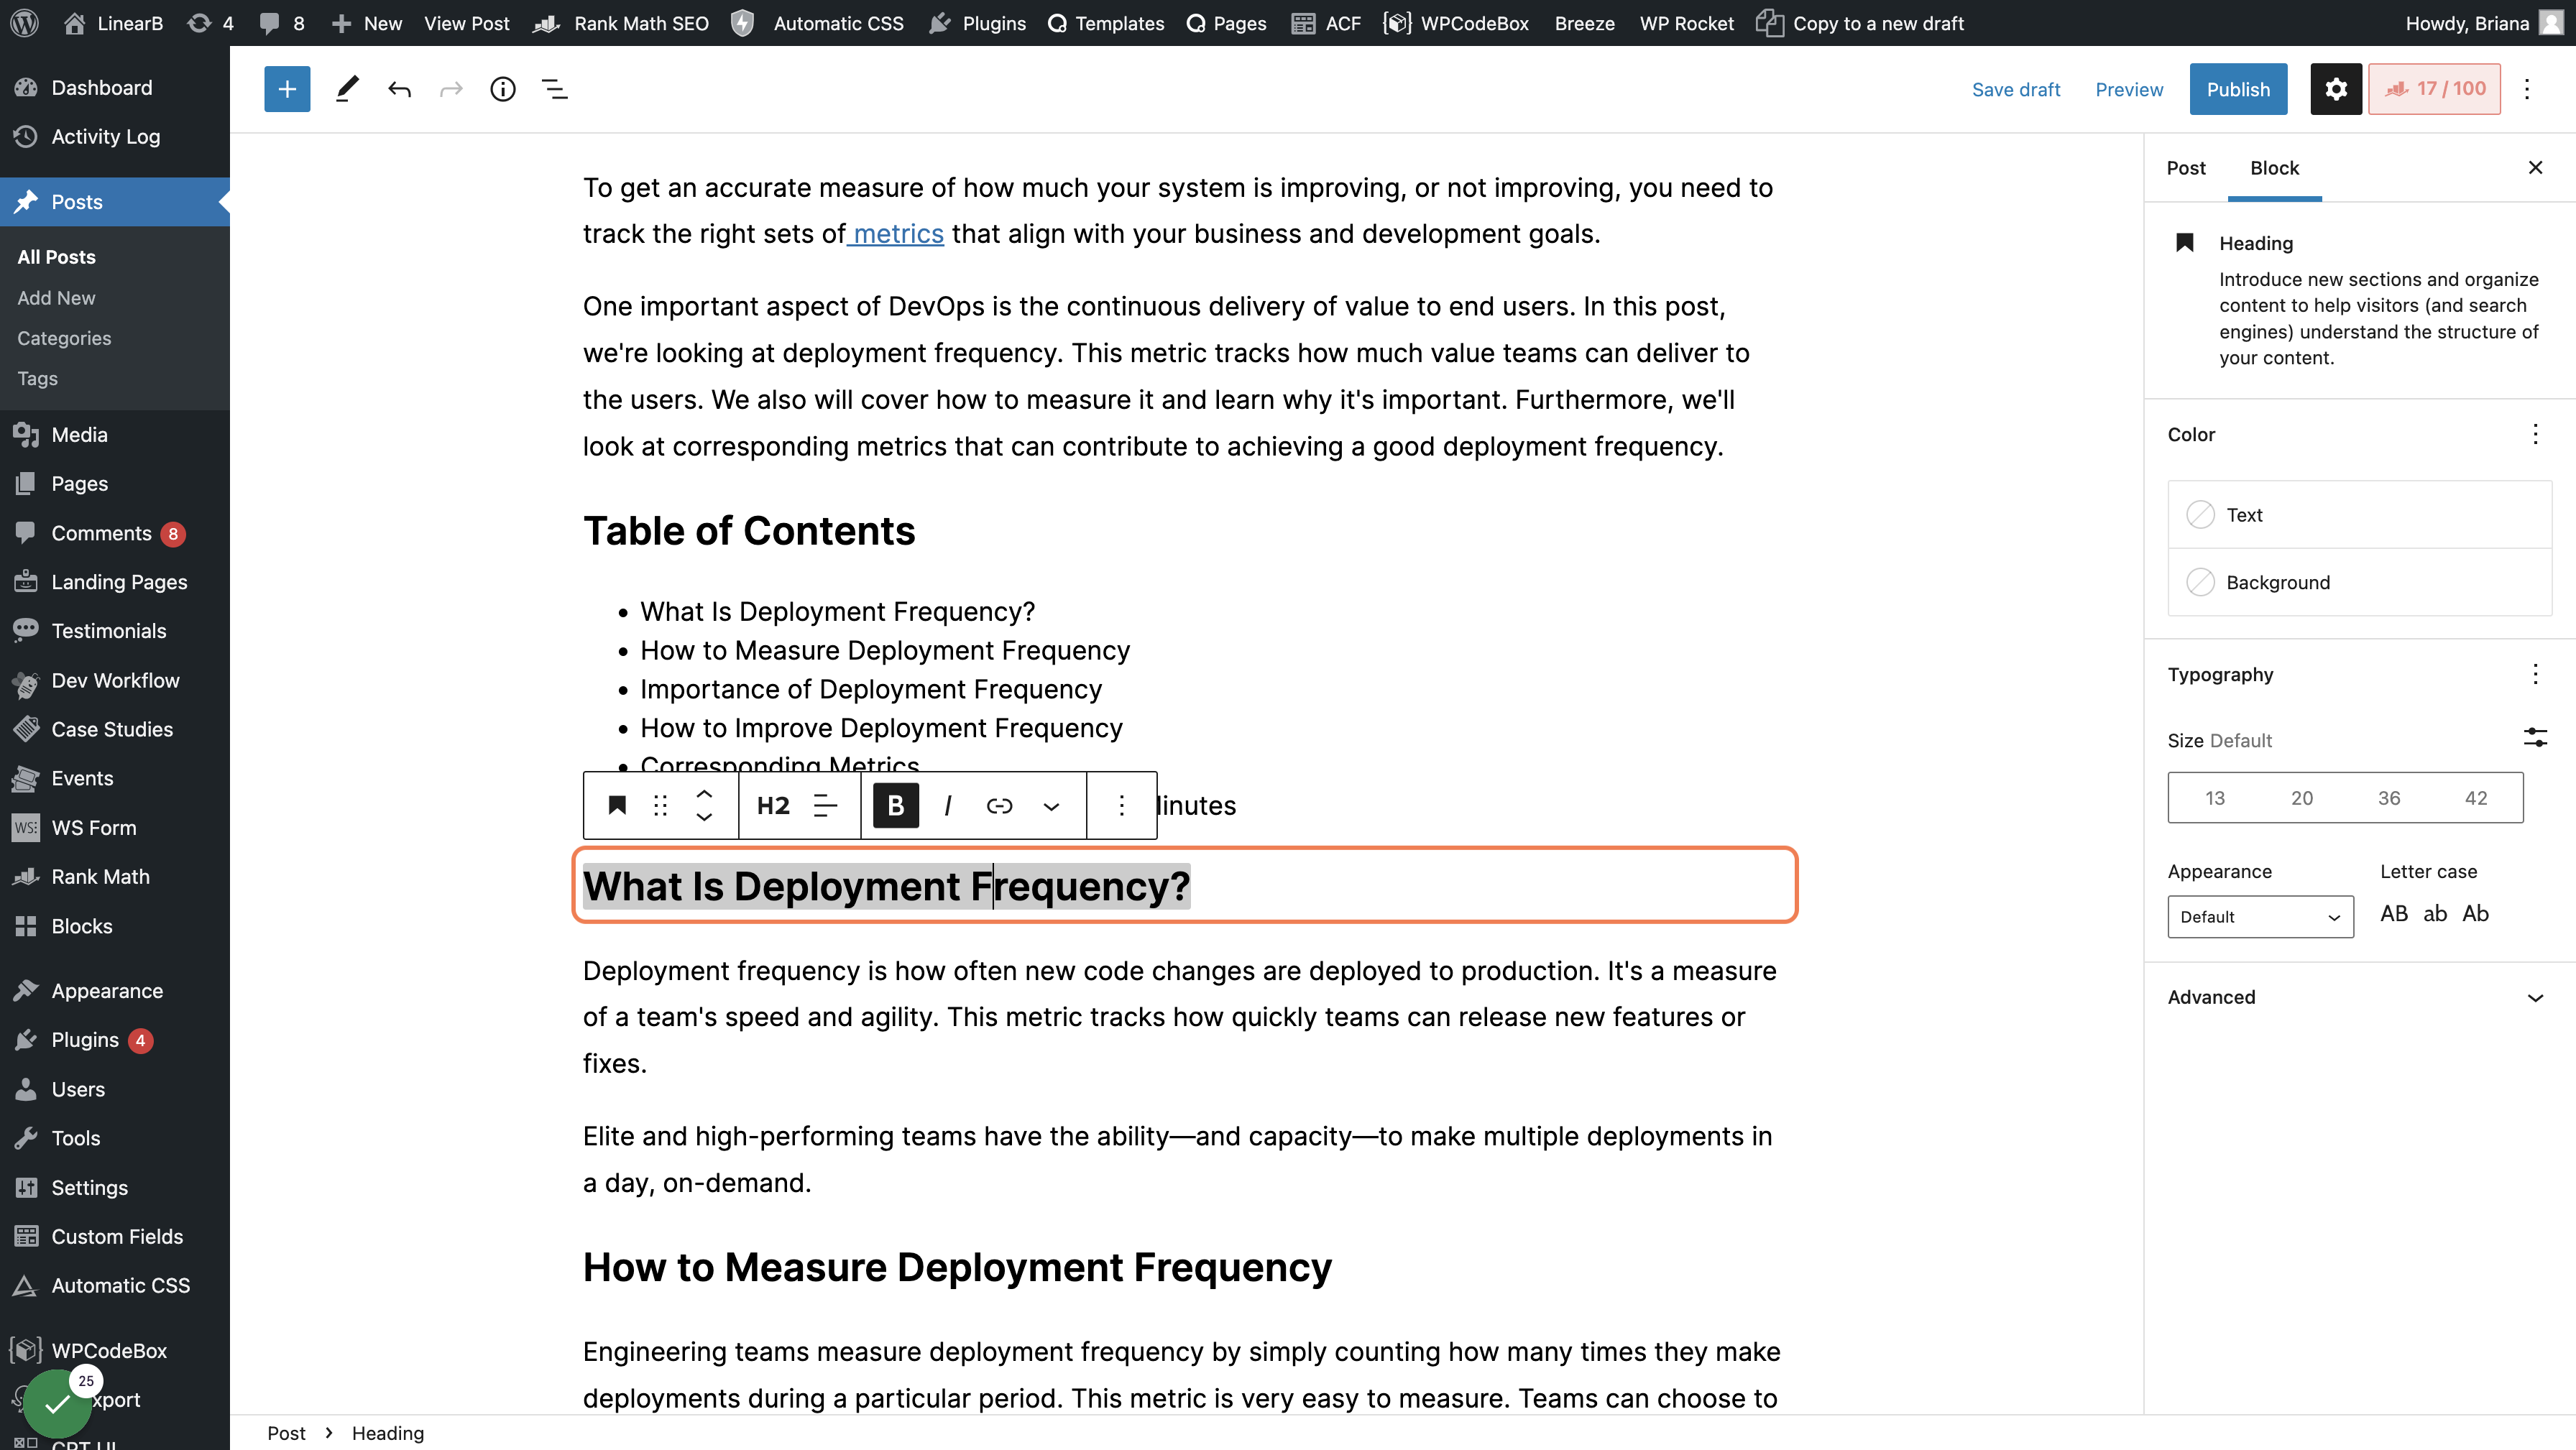Open Appearance Default dropdown

point(2261,916)
